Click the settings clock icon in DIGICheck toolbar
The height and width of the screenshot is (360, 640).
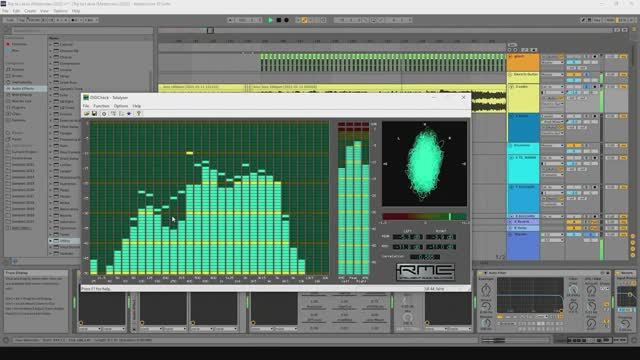click(104, 113)
